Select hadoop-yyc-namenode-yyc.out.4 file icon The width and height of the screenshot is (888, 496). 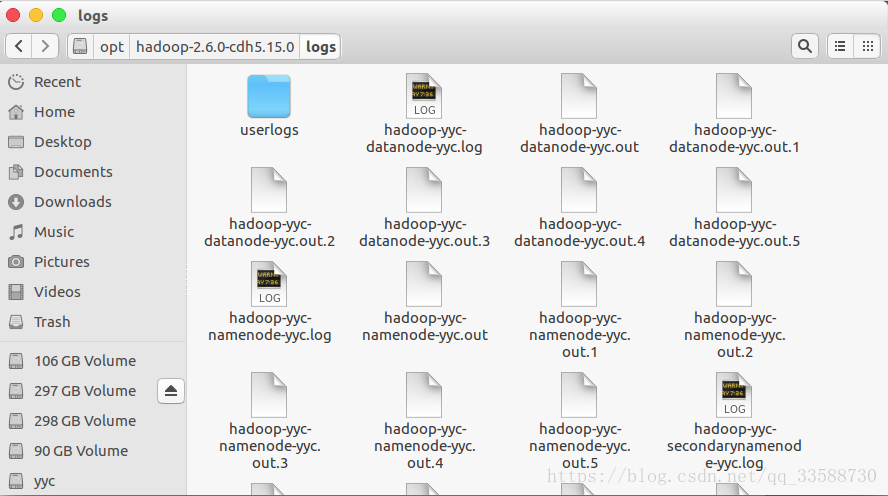click(424, 395)
